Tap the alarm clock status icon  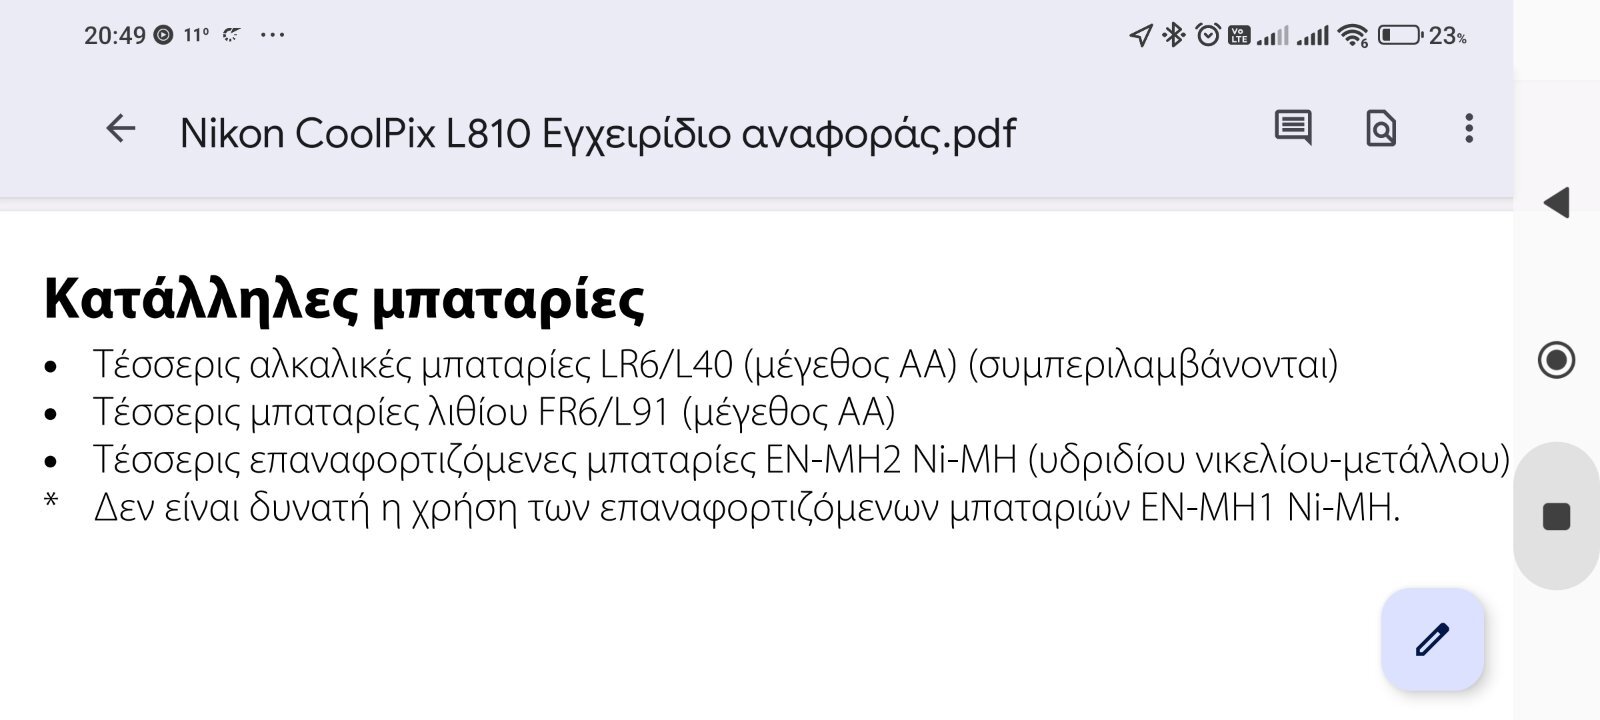[1208, 36]
